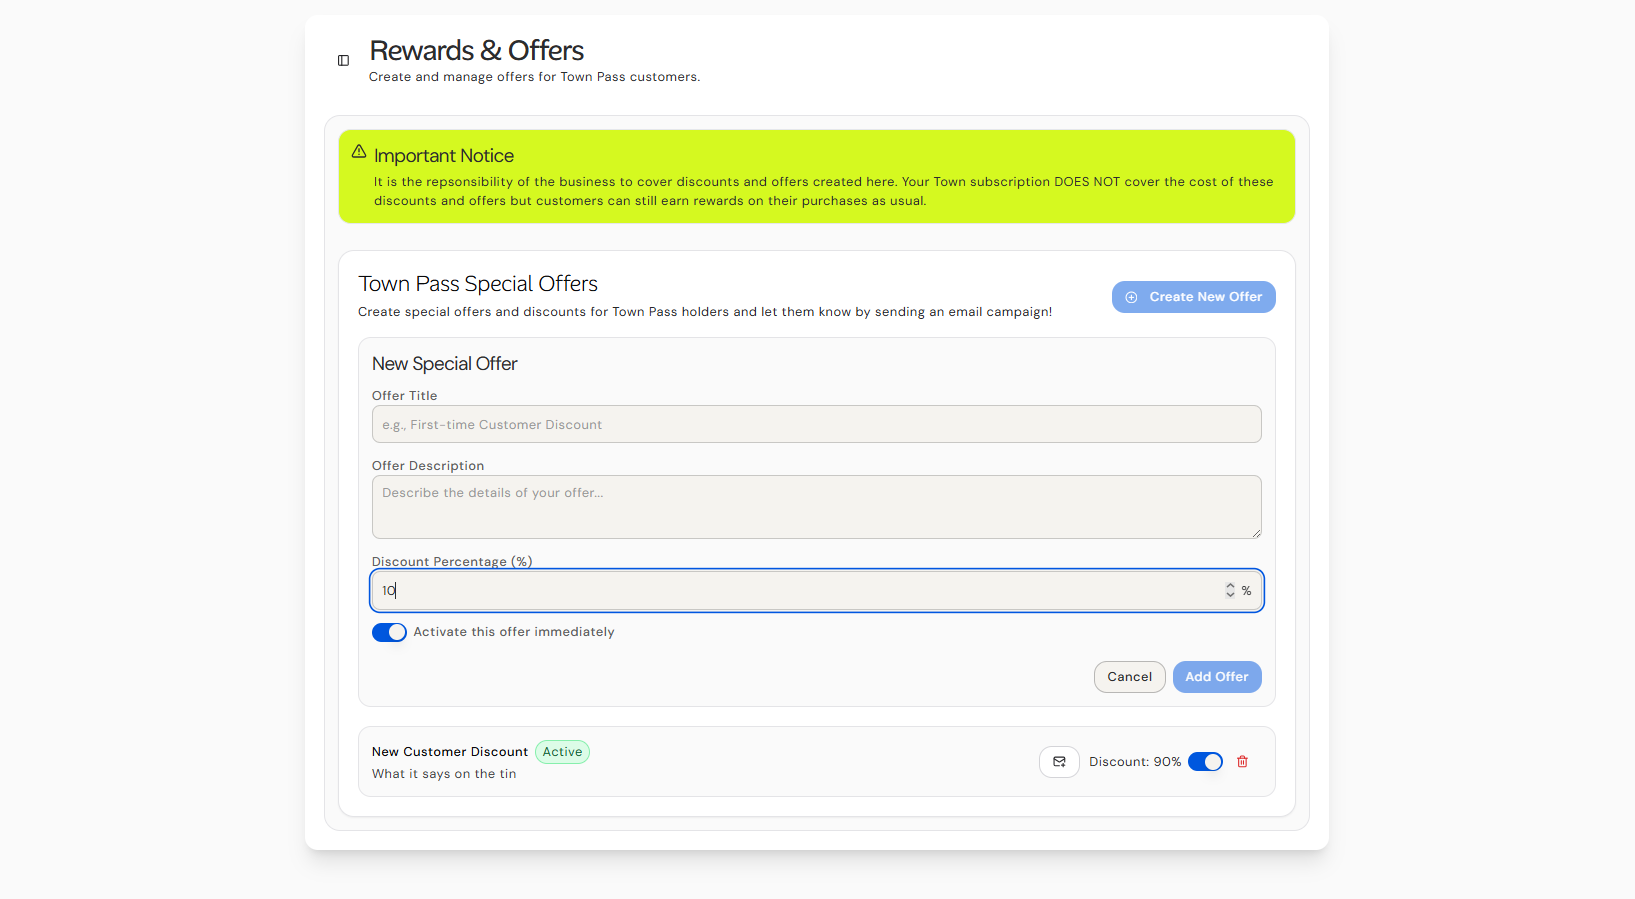Click "What it says on the tin" description
1635x899 pixels.
click(x=444, y=774)
